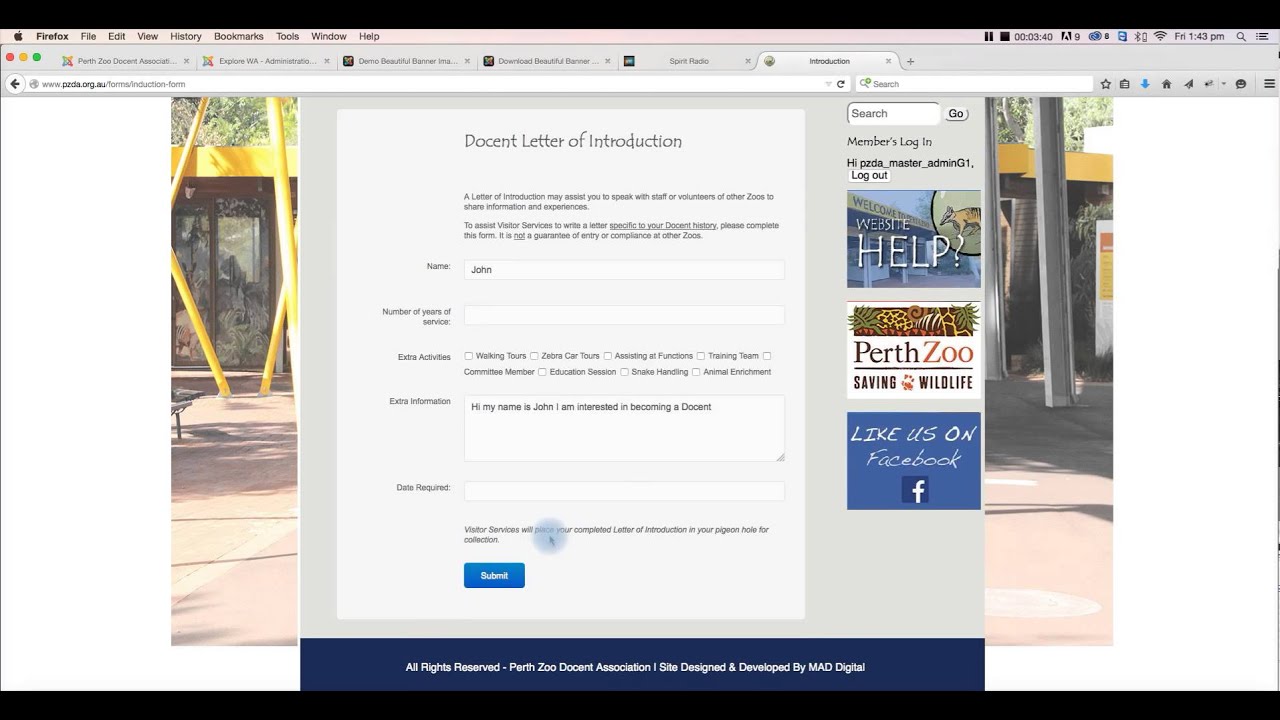Select the Education Session checkbox

pyautogui.click(x=542, y=372)
